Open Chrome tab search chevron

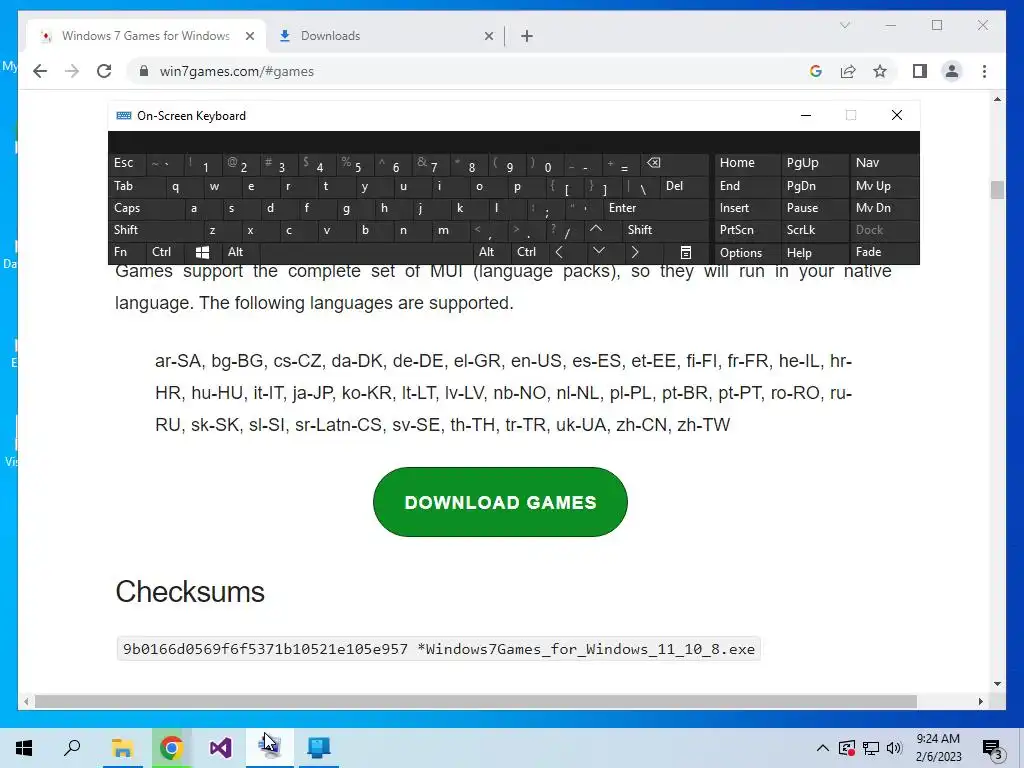click(844, 25)
